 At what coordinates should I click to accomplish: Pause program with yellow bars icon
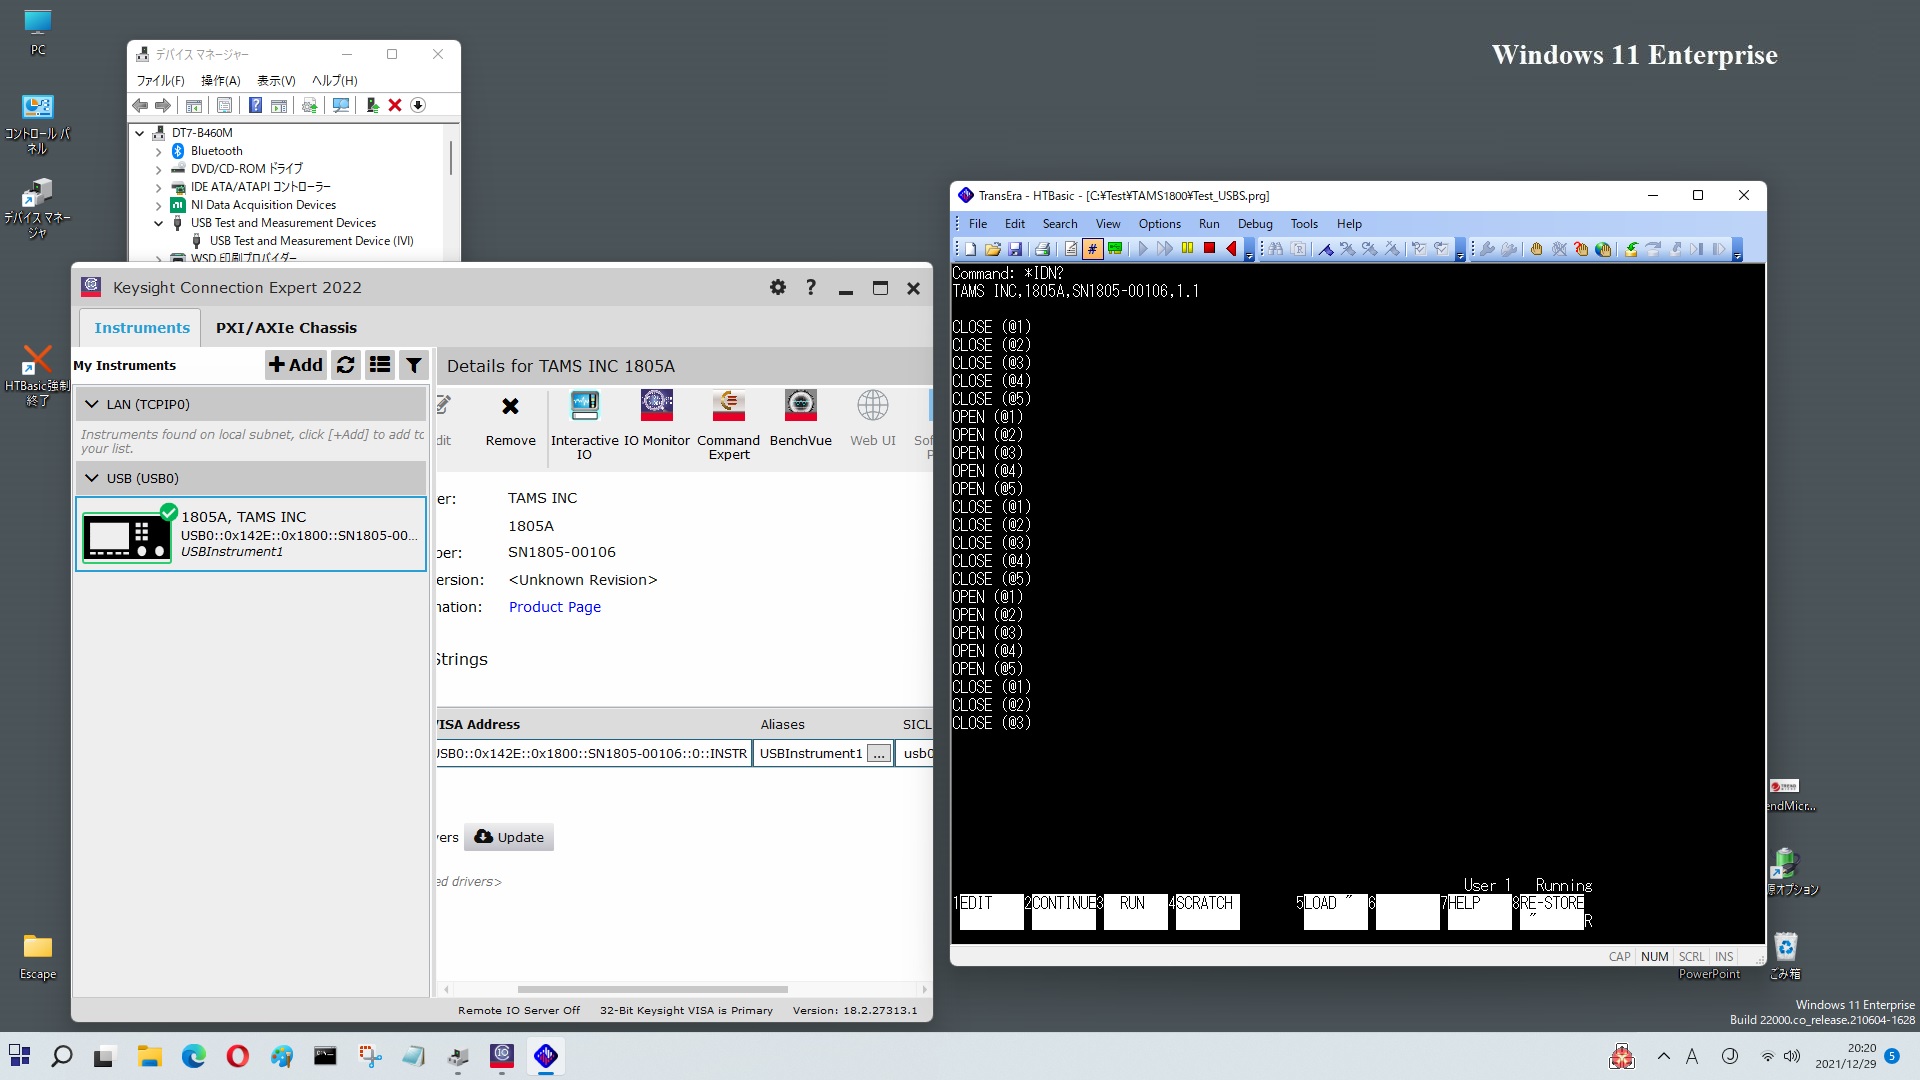tap(1187, 249)
